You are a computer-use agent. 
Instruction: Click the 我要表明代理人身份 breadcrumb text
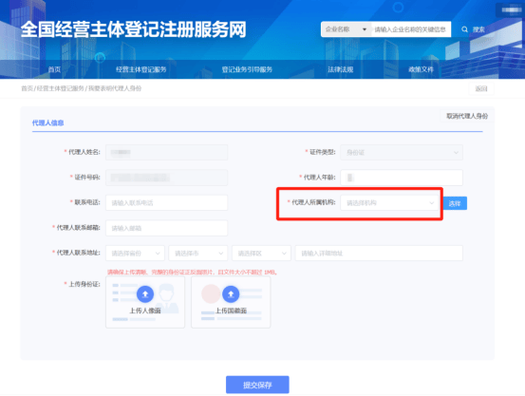(115, 88)
